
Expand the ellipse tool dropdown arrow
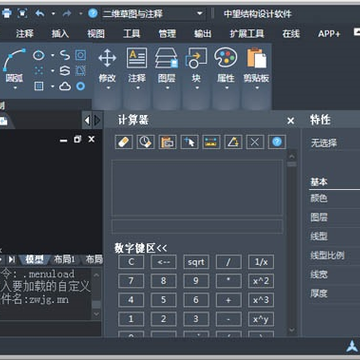click(52, 55)
